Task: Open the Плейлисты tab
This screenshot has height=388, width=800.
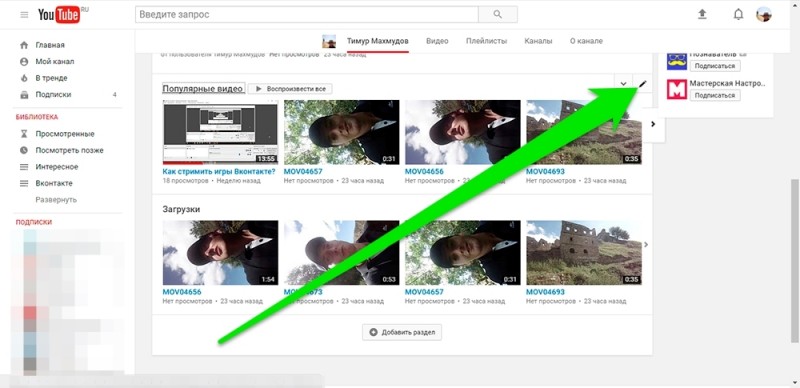Action: click(486, 41)
